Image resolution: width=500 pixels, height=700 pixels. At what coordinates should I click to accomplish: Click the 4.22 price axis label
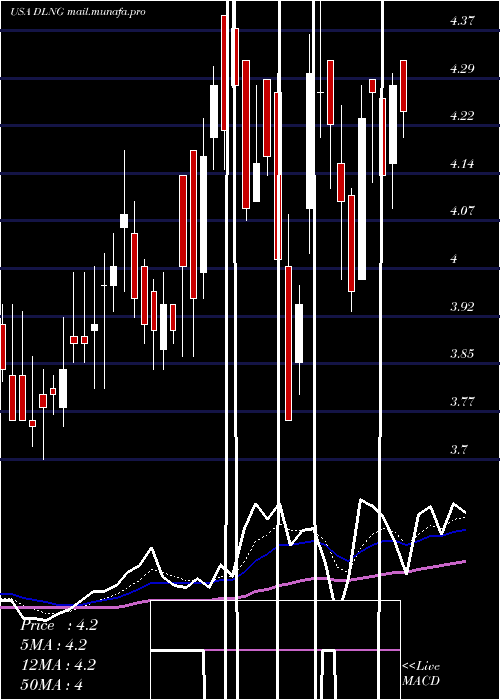pyautogui.click(x=462, y=116)
